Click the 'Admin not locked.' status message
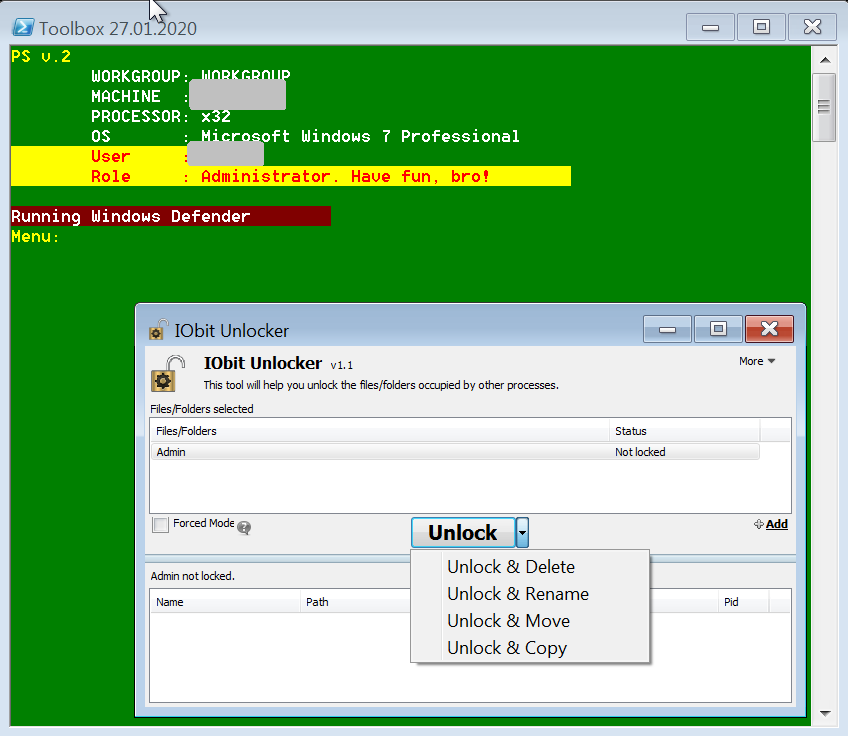848x736 pixels. [x=193, y=576]
